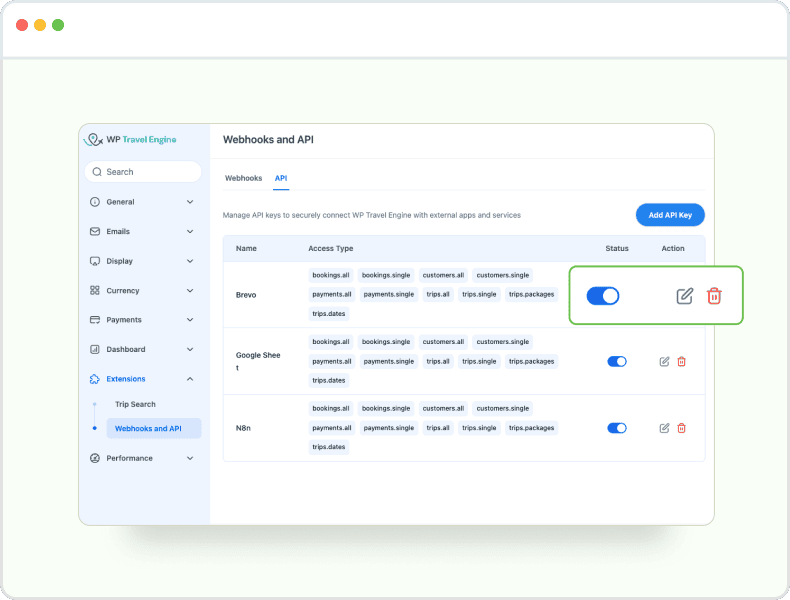Click the N8n name cell
The image size is (790, 600).
pyautogui.click(x=243, y=428)
